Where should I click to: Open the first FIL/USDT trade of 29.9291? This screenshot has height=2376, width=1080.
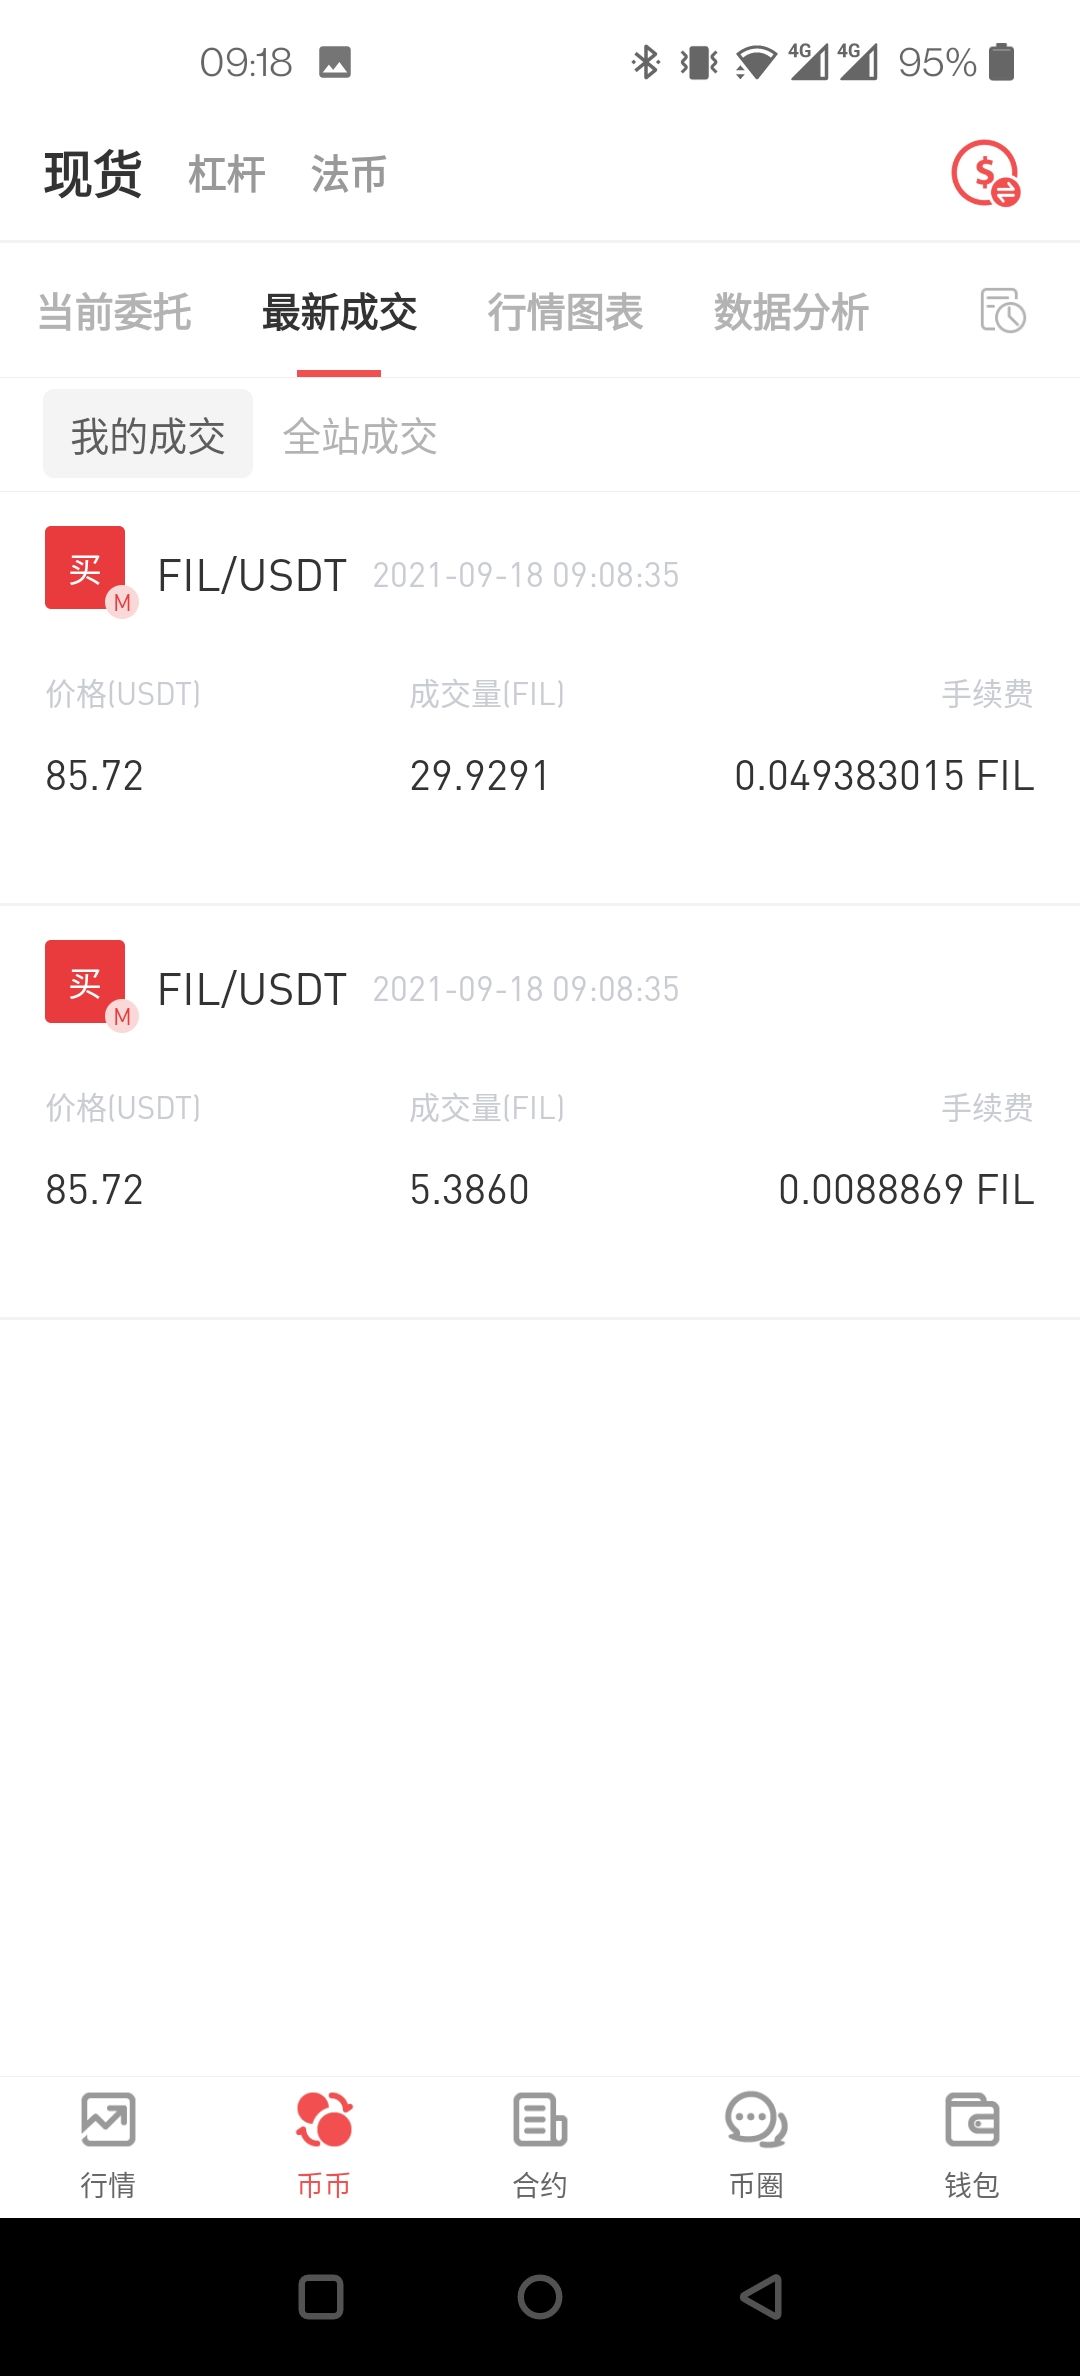[x=540, y=698]
